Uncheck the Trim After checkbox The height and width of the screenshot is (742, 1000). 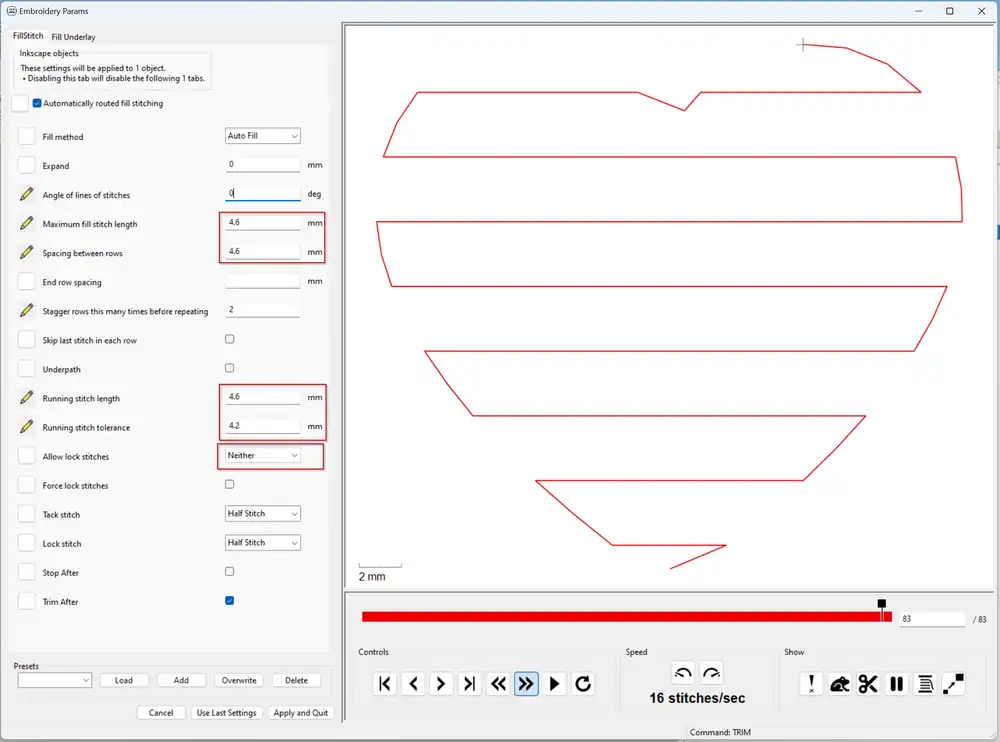tap(230, 601)
